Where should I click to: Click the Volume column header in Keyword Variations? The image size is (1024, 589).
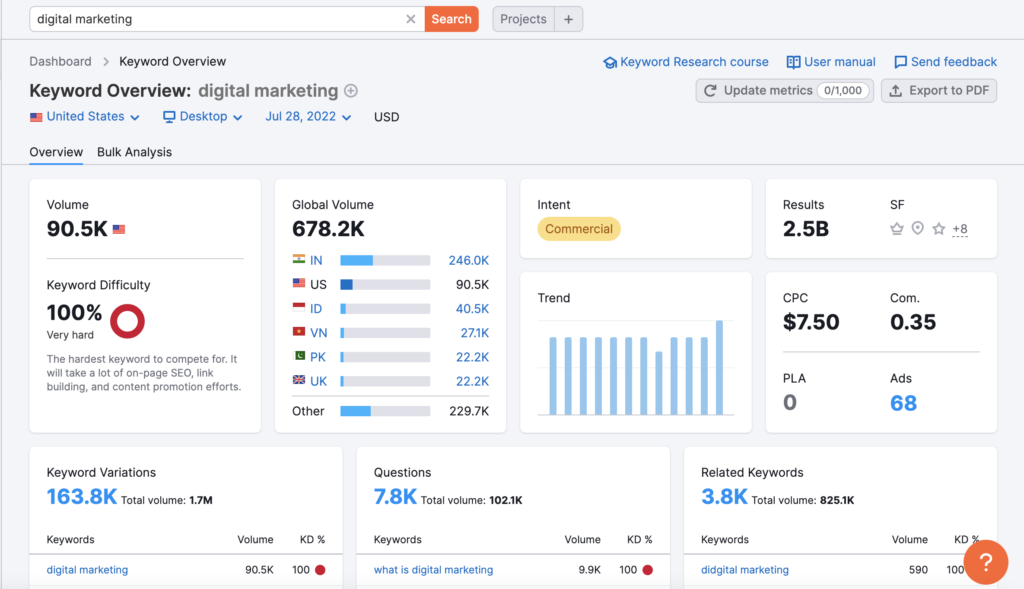click(255, 540)
